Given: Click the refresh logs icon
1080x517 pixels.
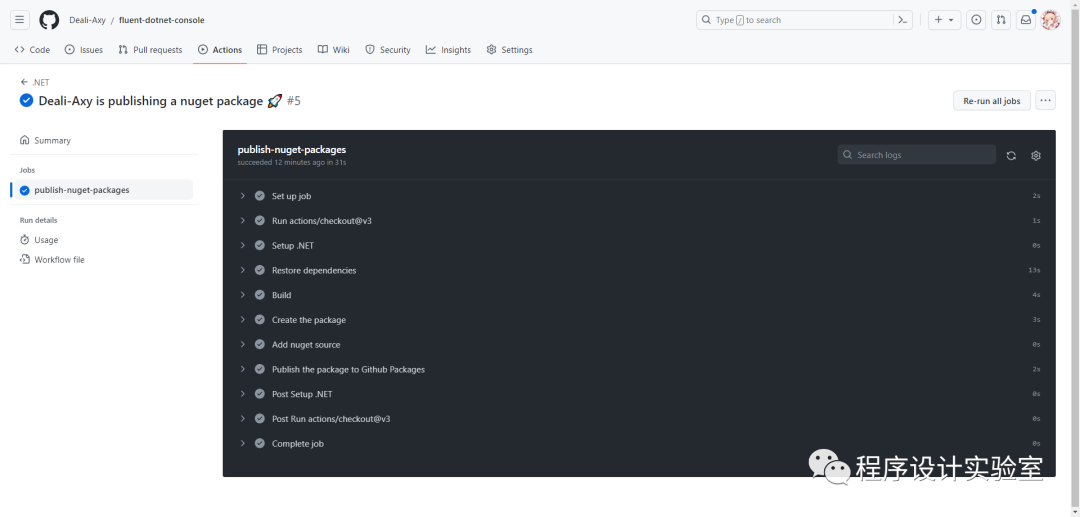Looking at the screenshot, I should point(1011,156).
